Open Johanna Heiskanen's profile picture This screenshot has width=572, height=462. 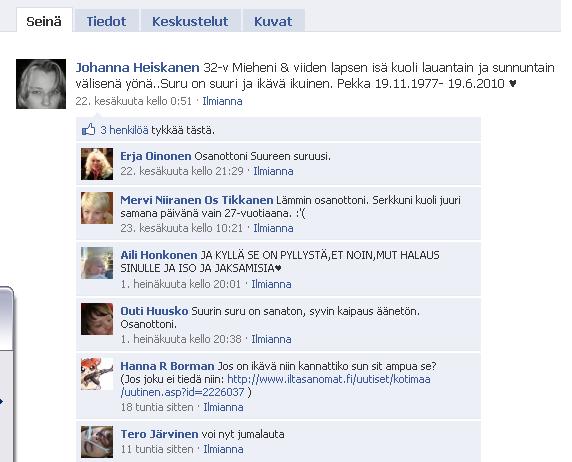(41, 84)
